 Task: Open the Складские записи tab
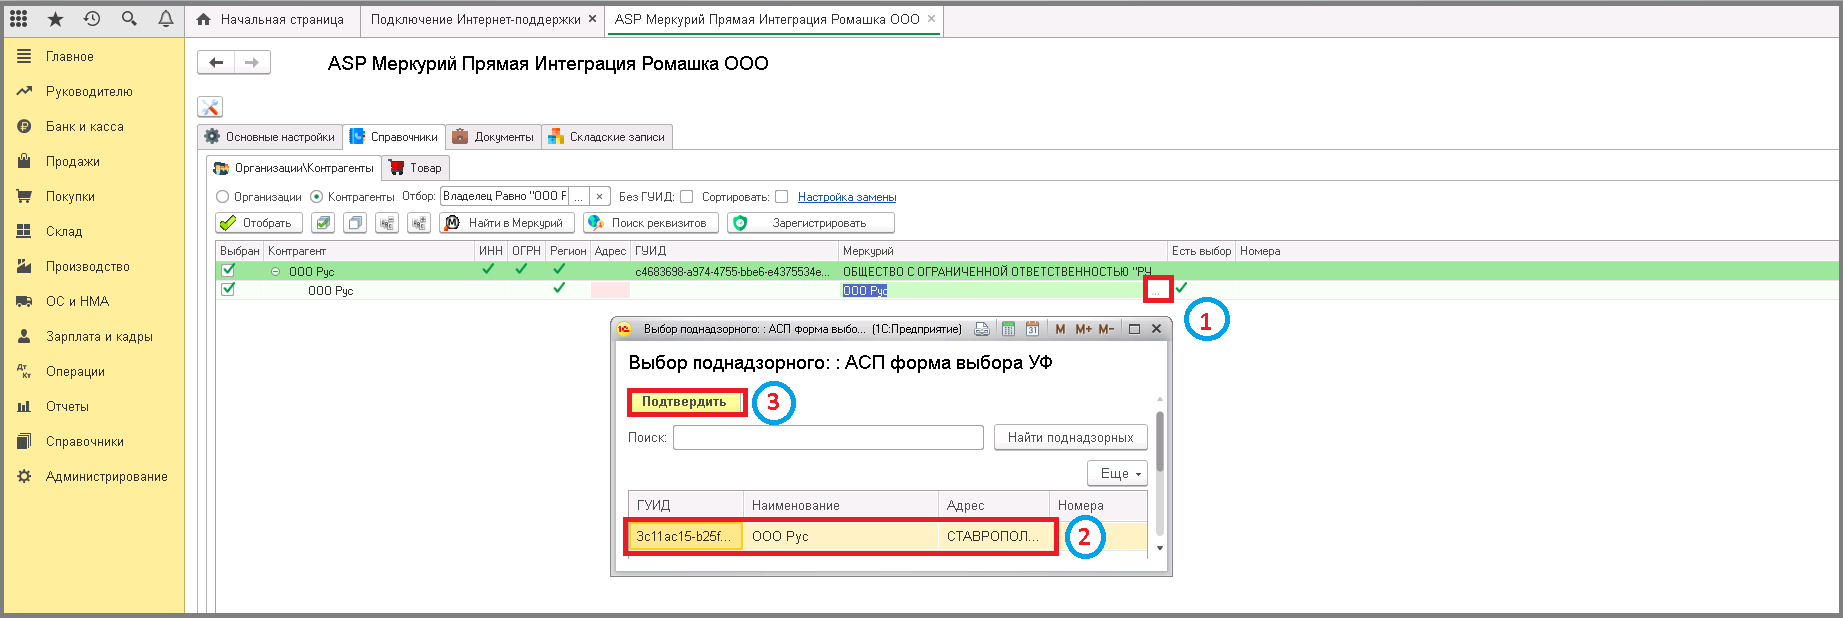pyautogui.click(x=607, y=137)
